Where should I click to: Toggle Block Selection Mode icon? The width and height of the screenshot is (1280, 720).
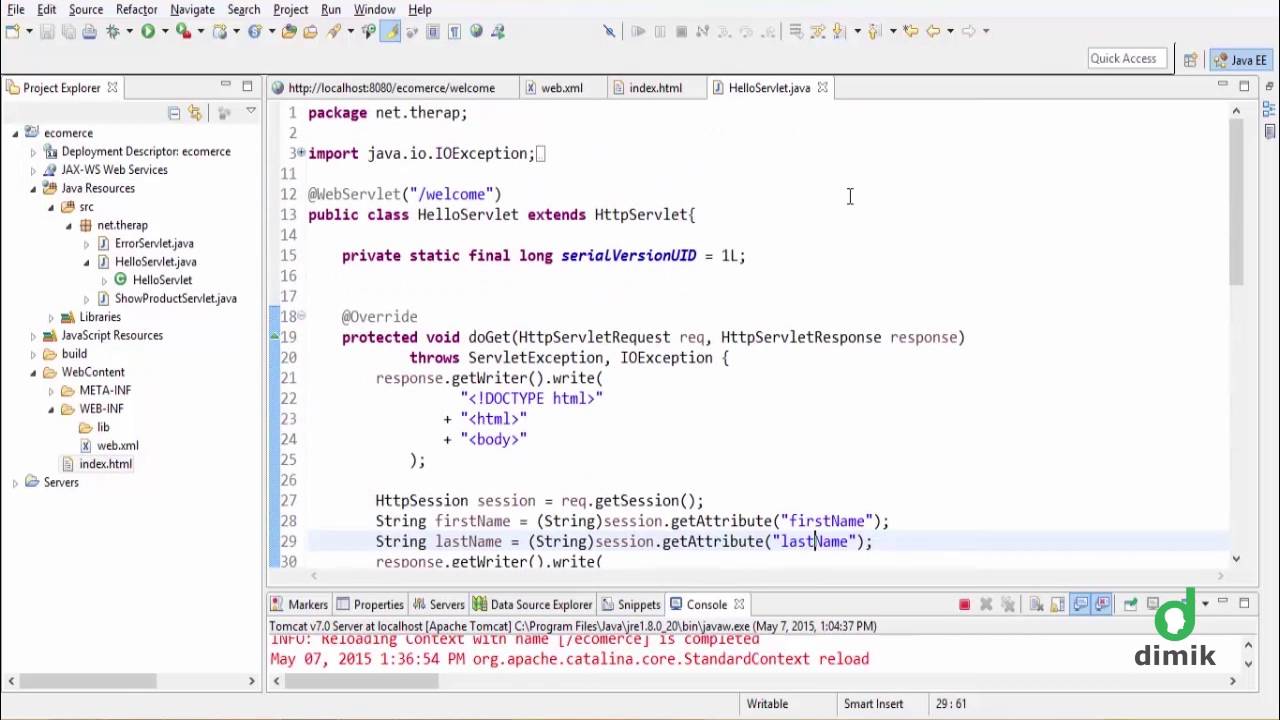pyautogui.click(x=433, y=31)
